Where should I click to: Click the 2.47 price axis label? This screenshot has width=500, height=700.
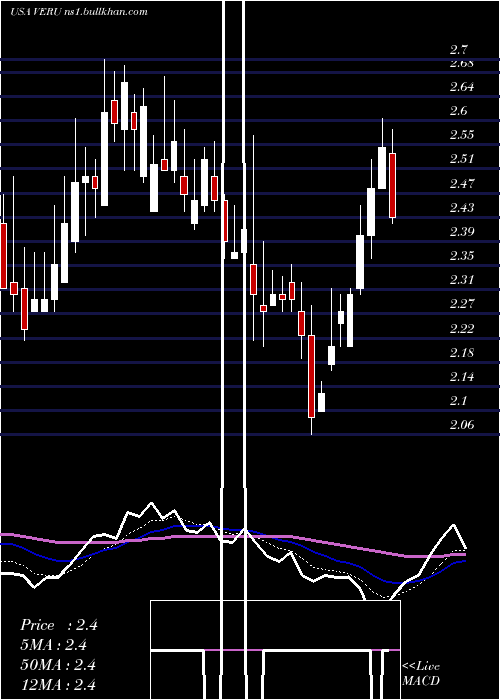point(462,183)
